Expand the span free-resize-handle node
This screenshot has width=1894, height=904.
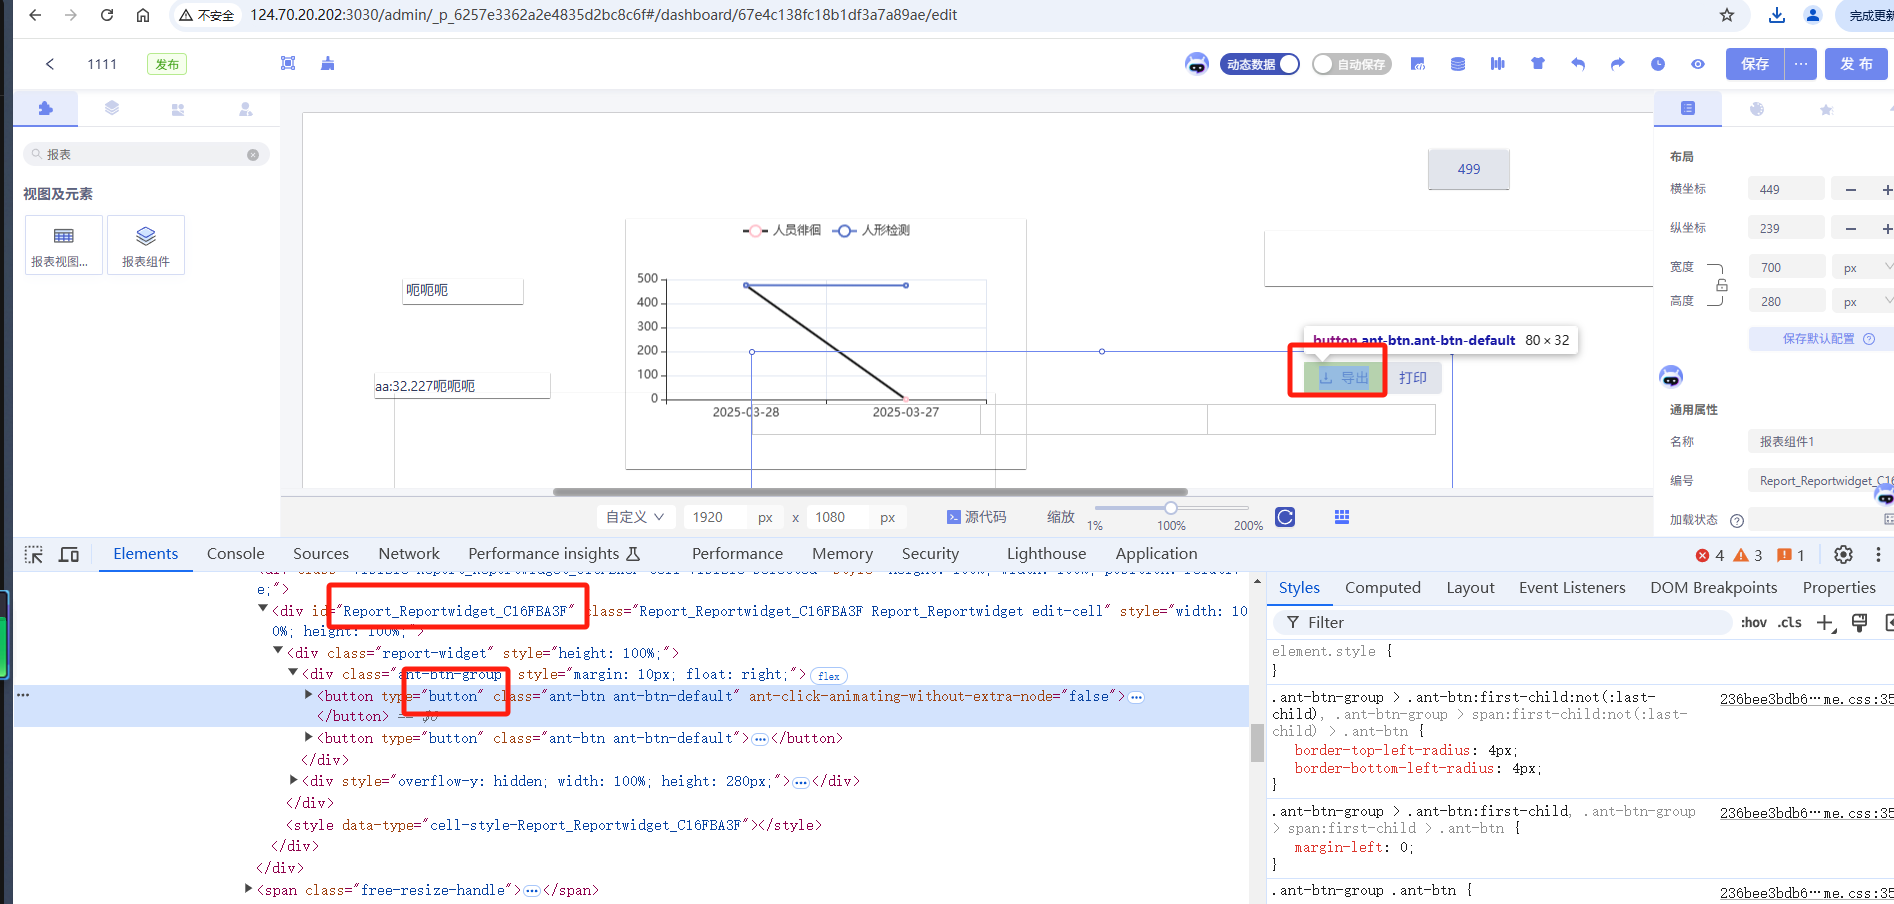pos(249,888)
